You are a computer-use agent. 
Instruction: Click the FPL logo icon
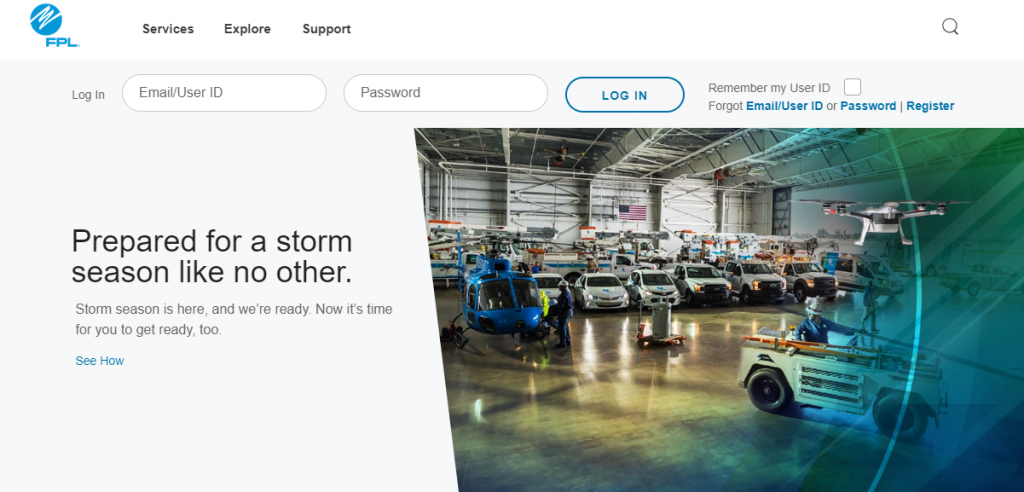point(54,25)
